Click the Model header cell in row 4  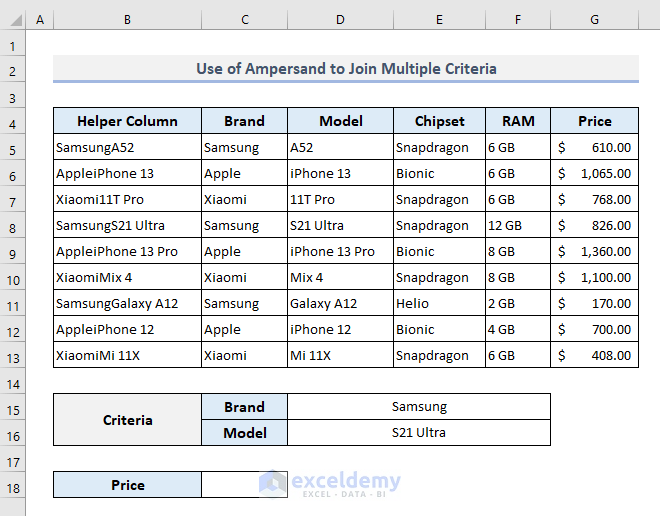click(340, 121)
